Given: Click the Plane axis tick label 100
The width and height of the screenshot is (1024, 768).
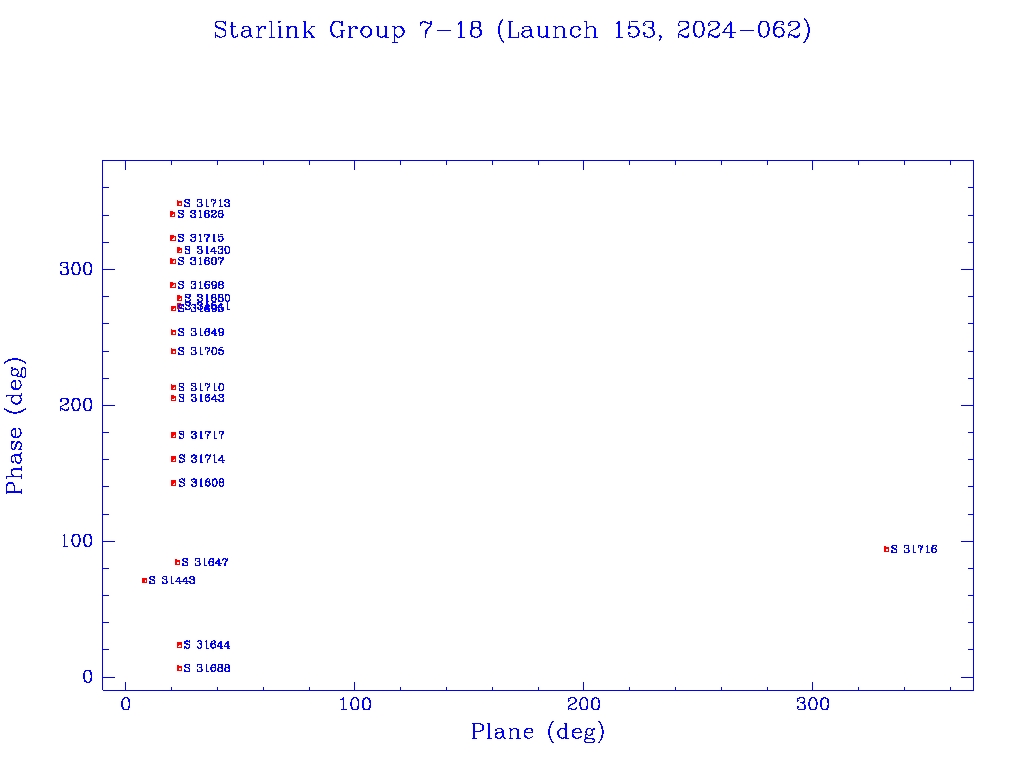Looking at the screenshot, I should point(355,705).
